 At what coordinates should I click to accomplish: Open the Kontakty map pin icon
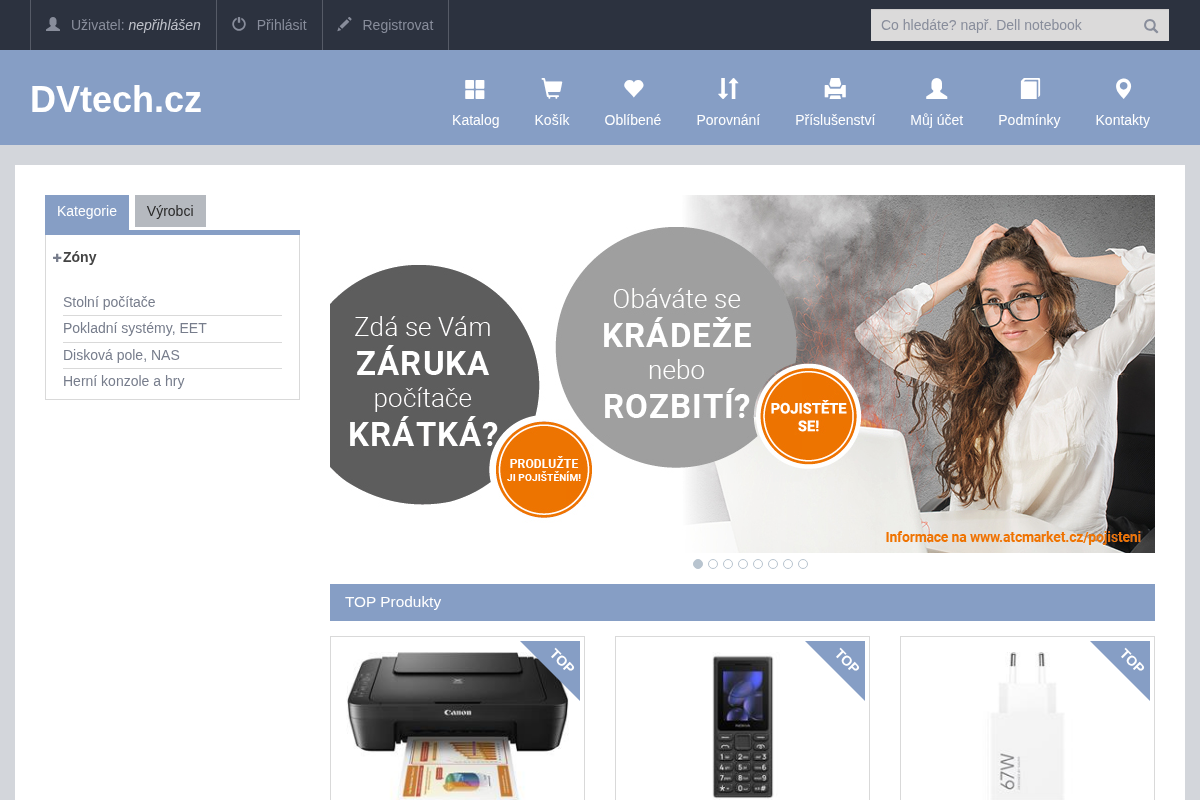point(1123,89)
